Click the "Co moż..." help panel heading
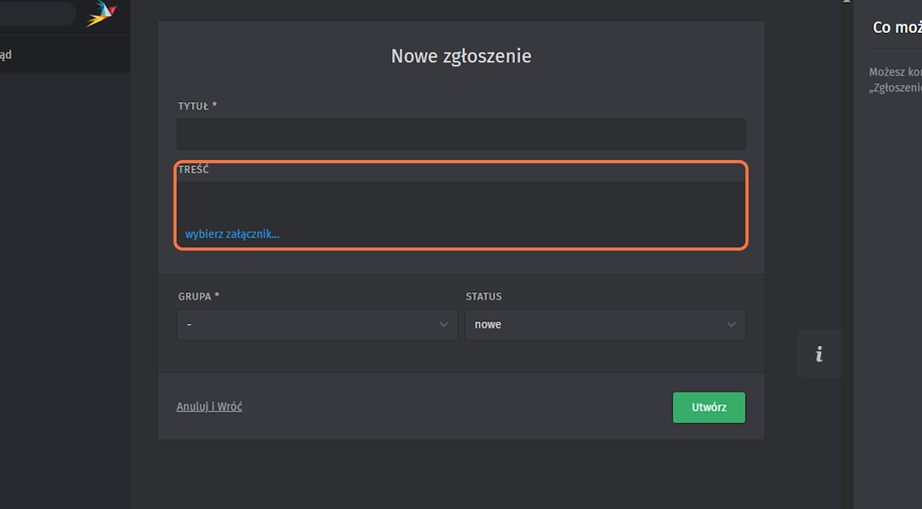Screen dimensions: 922x509 [x=896, y=28]
